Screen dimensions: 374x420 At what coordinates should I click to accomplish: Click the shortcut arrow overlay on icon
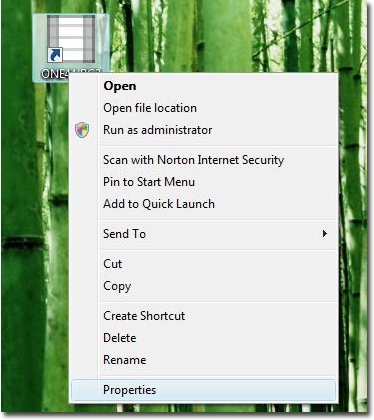55,55
